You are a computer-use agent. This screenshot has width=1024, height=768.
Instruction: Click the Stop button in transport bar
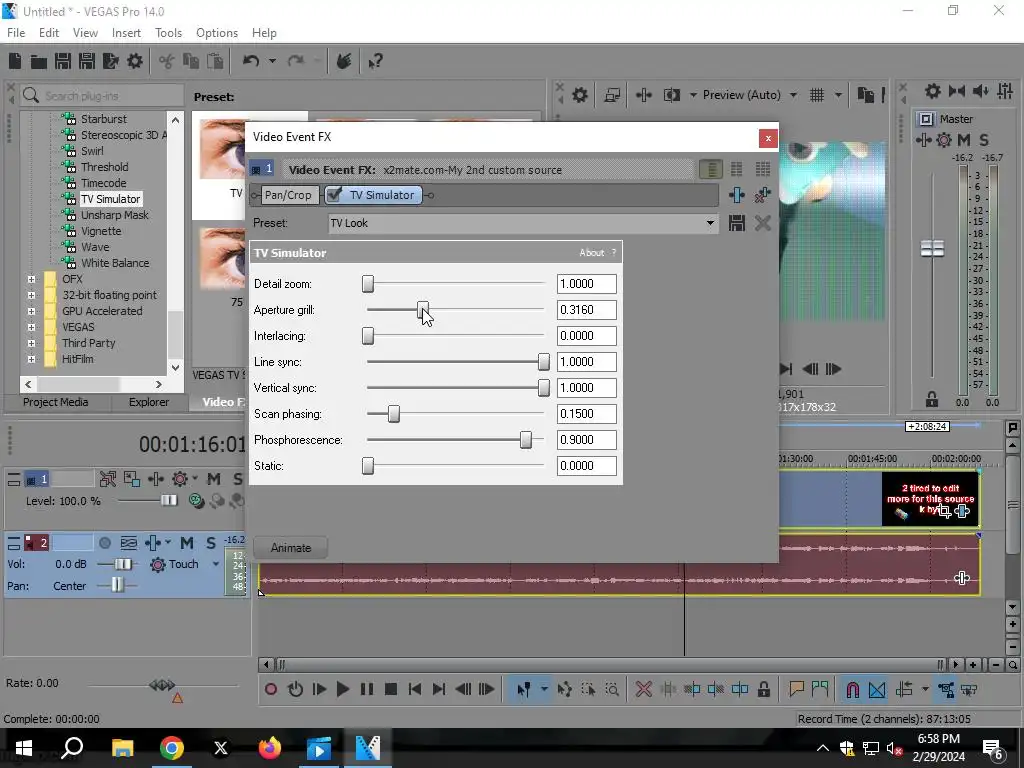[391, 689]
